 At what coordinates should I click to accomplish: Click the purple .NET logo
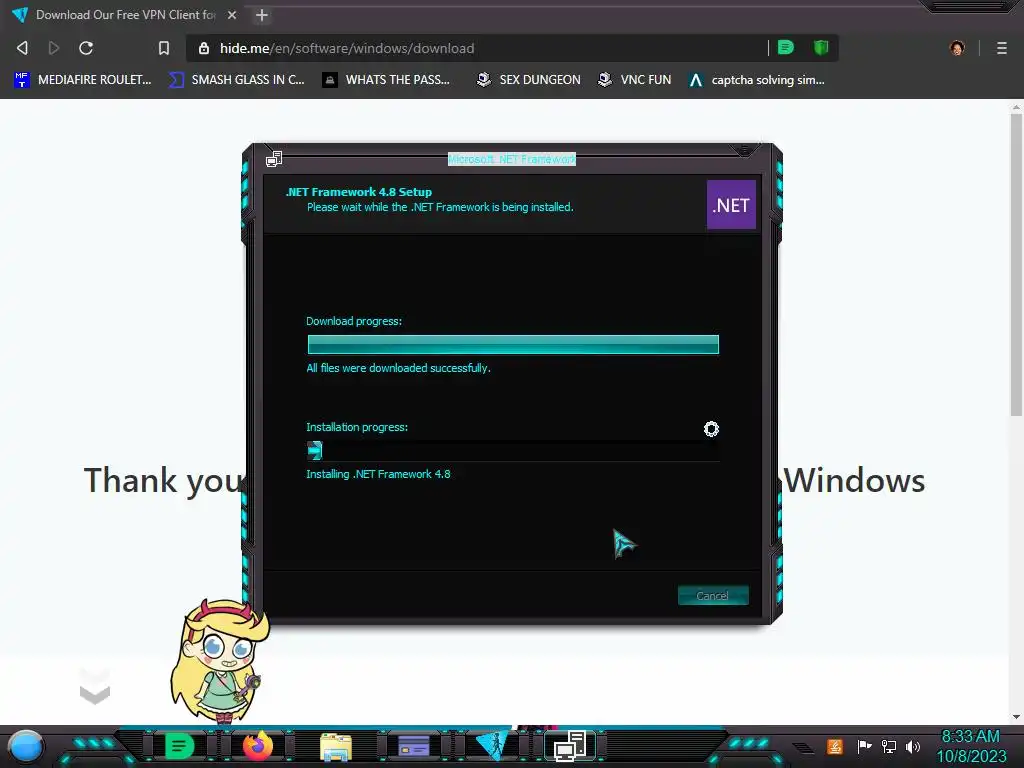click(x=731, y=205)
